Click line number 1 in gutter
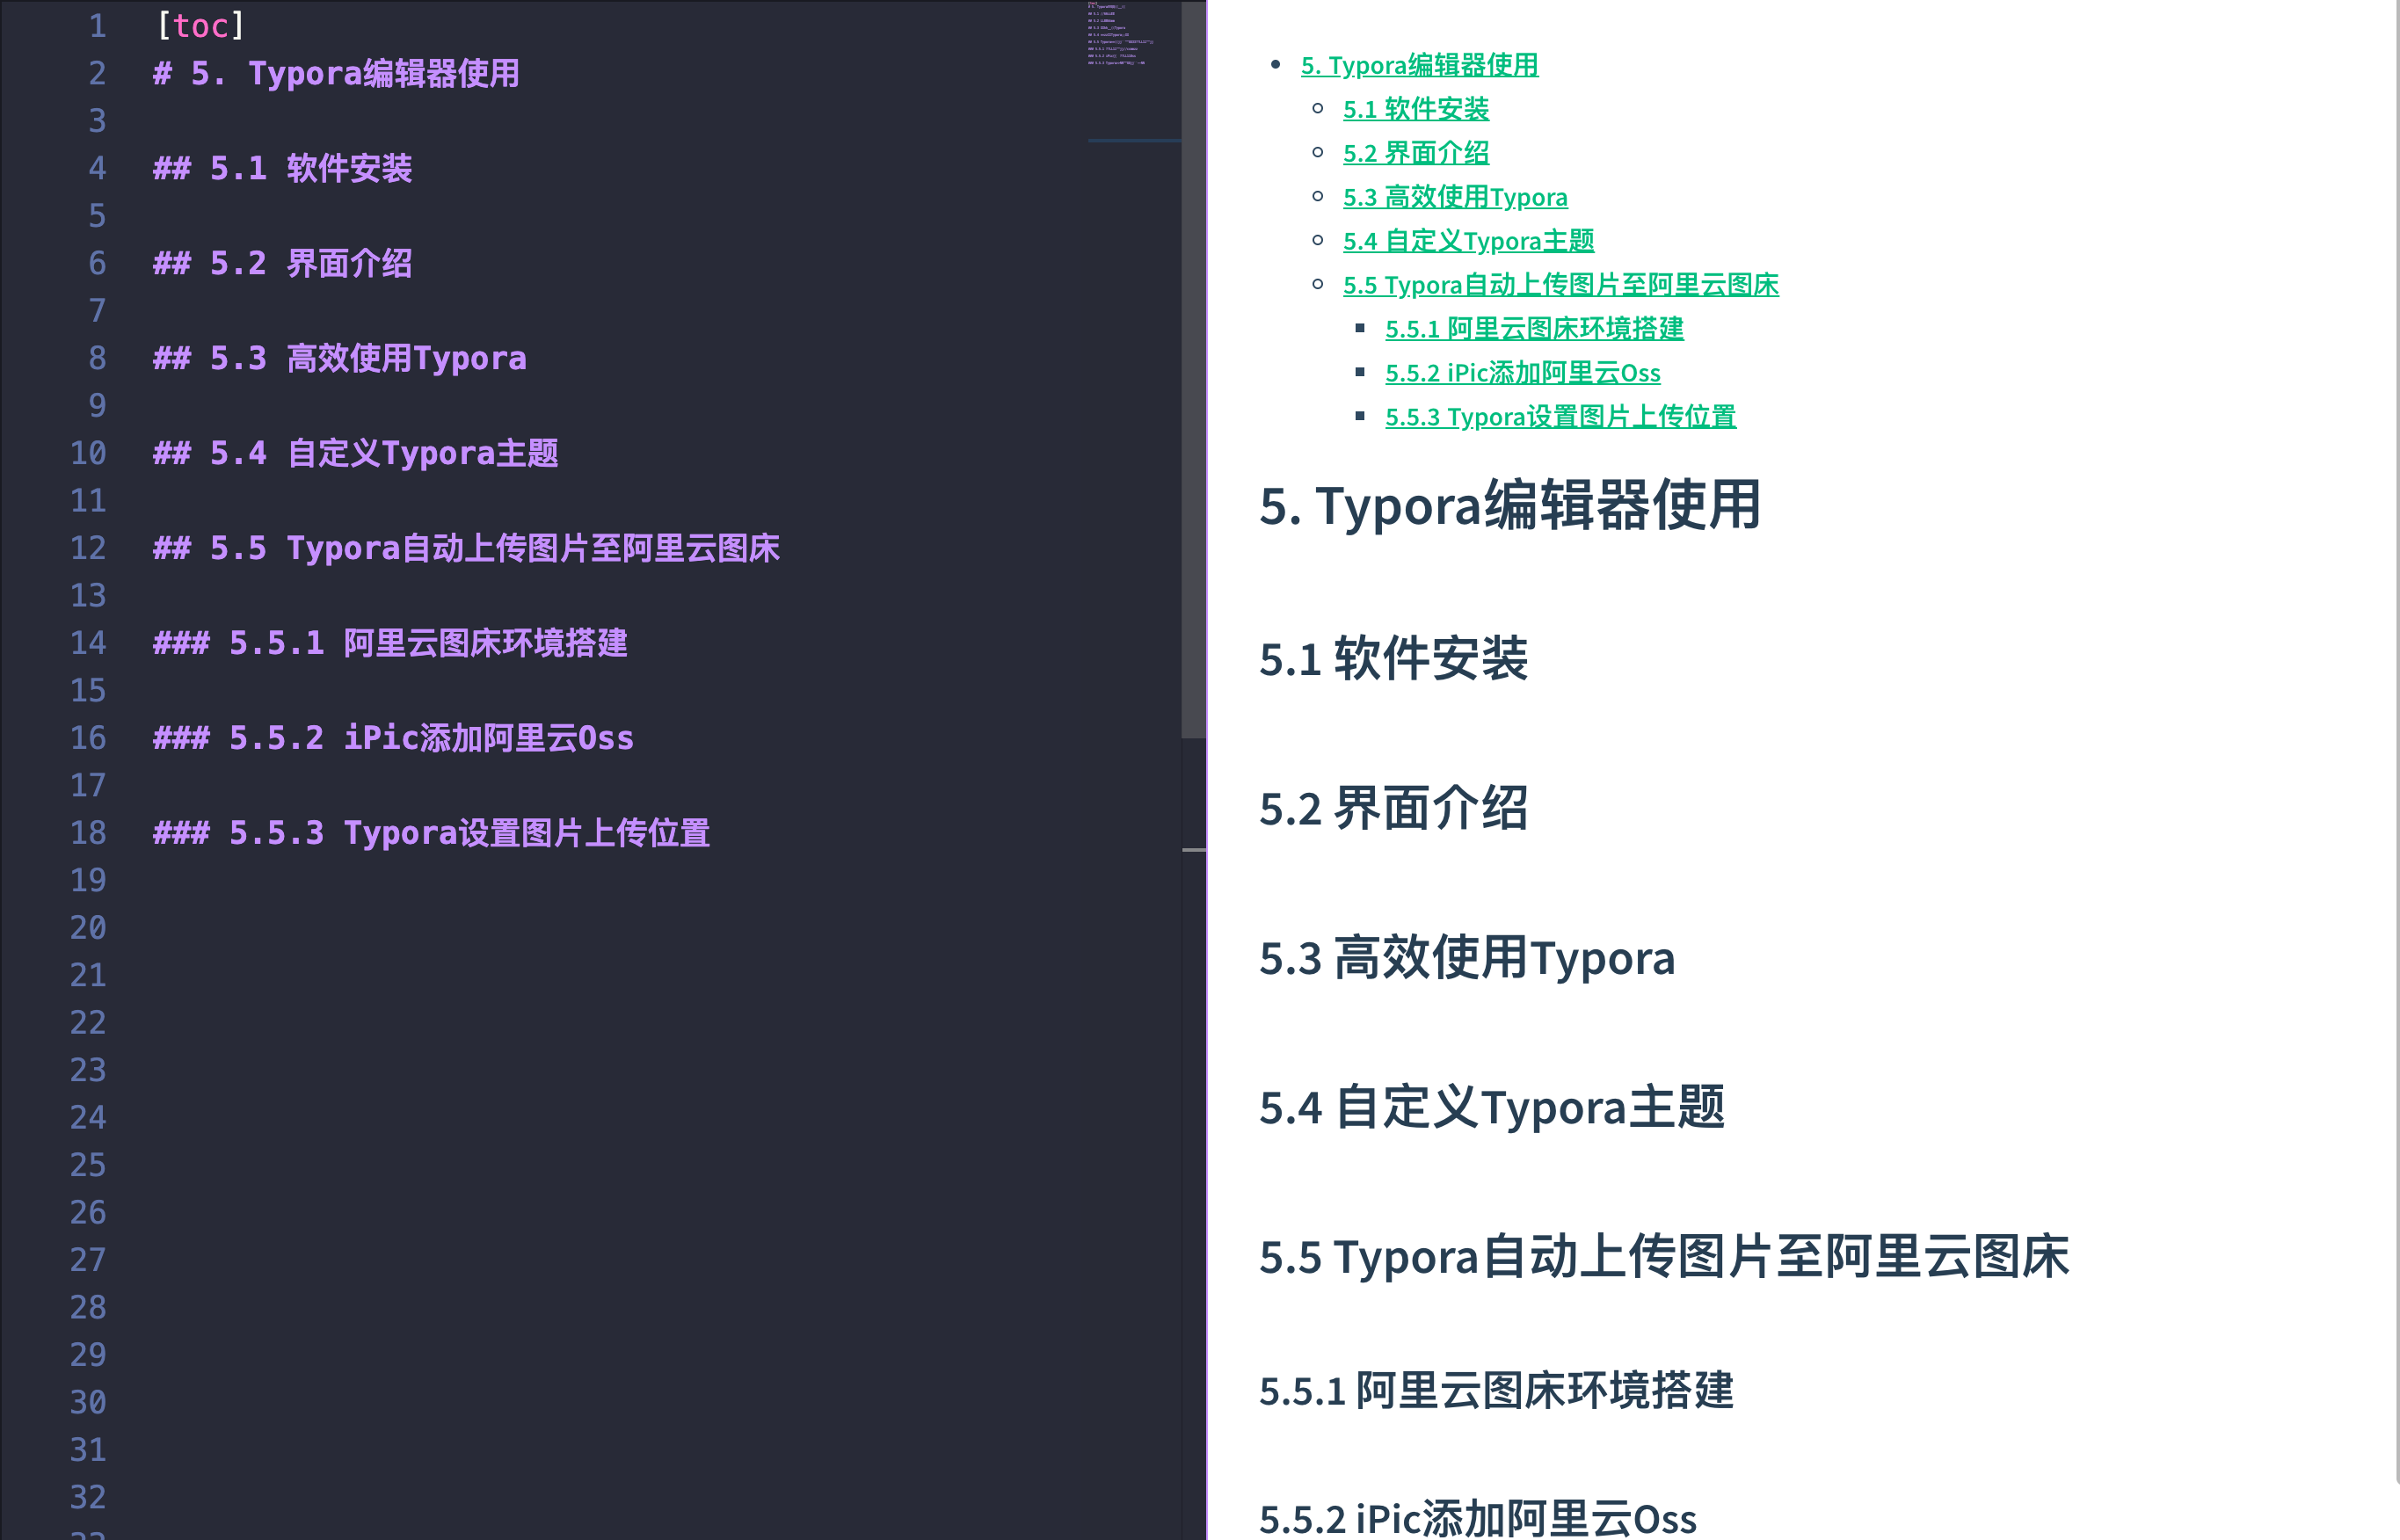This screenshot has width=2400, height=1540. click(x=97, y=26)
